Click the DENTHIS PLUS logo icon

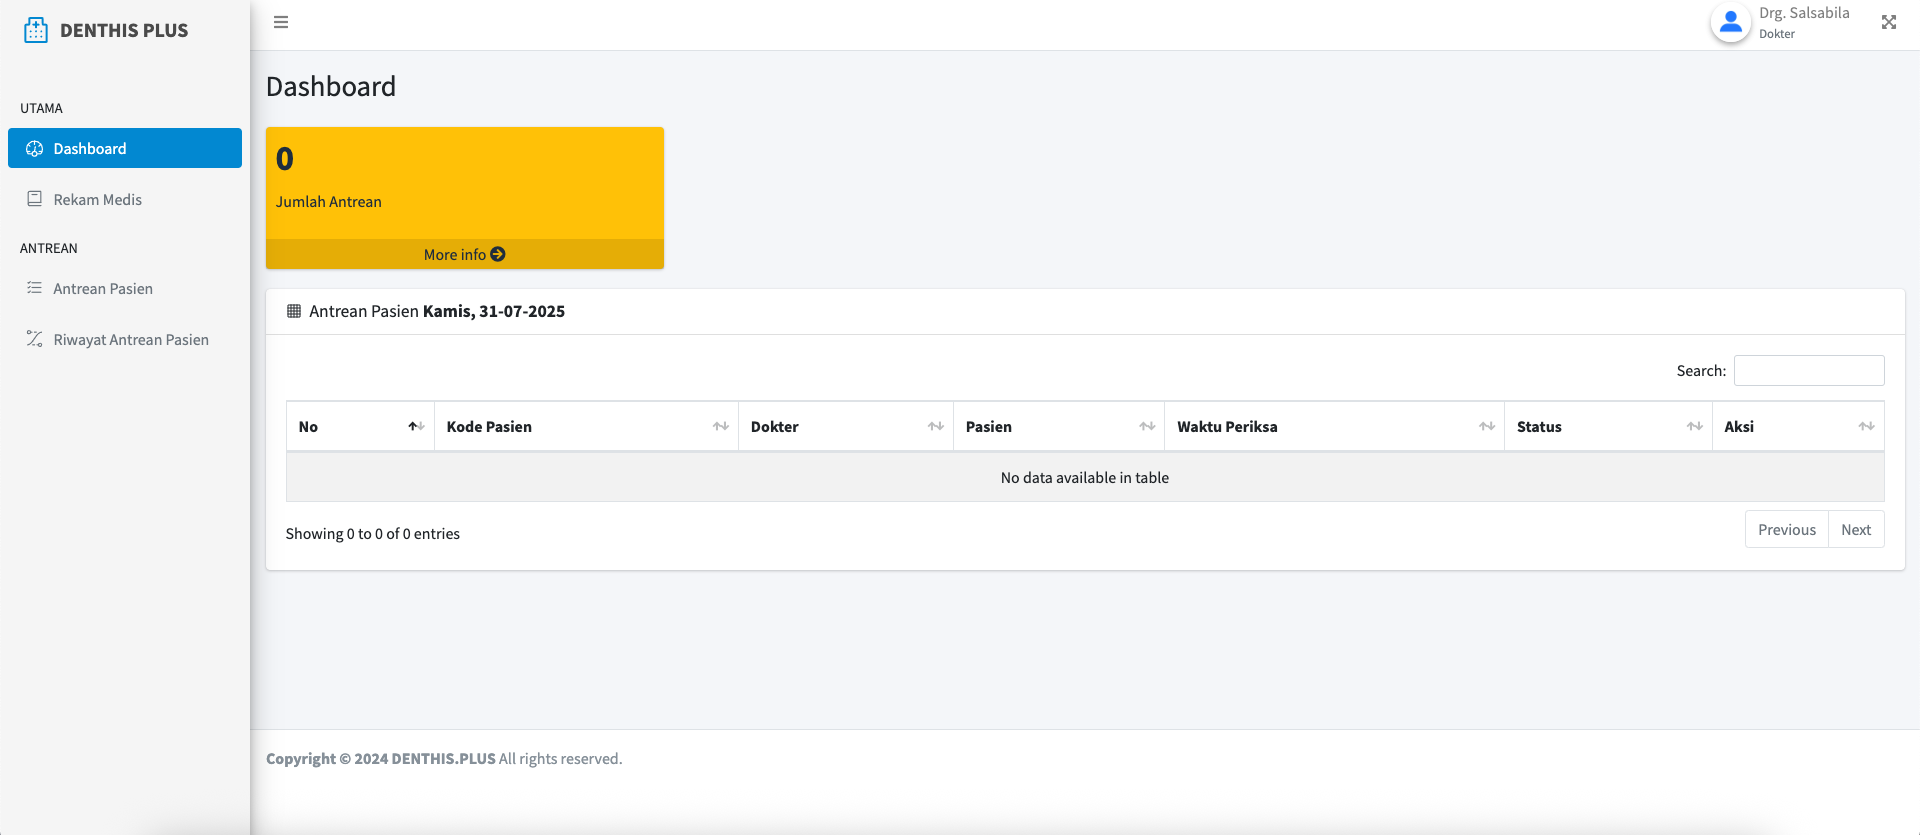pyautogui.click(x=36, y=30)
